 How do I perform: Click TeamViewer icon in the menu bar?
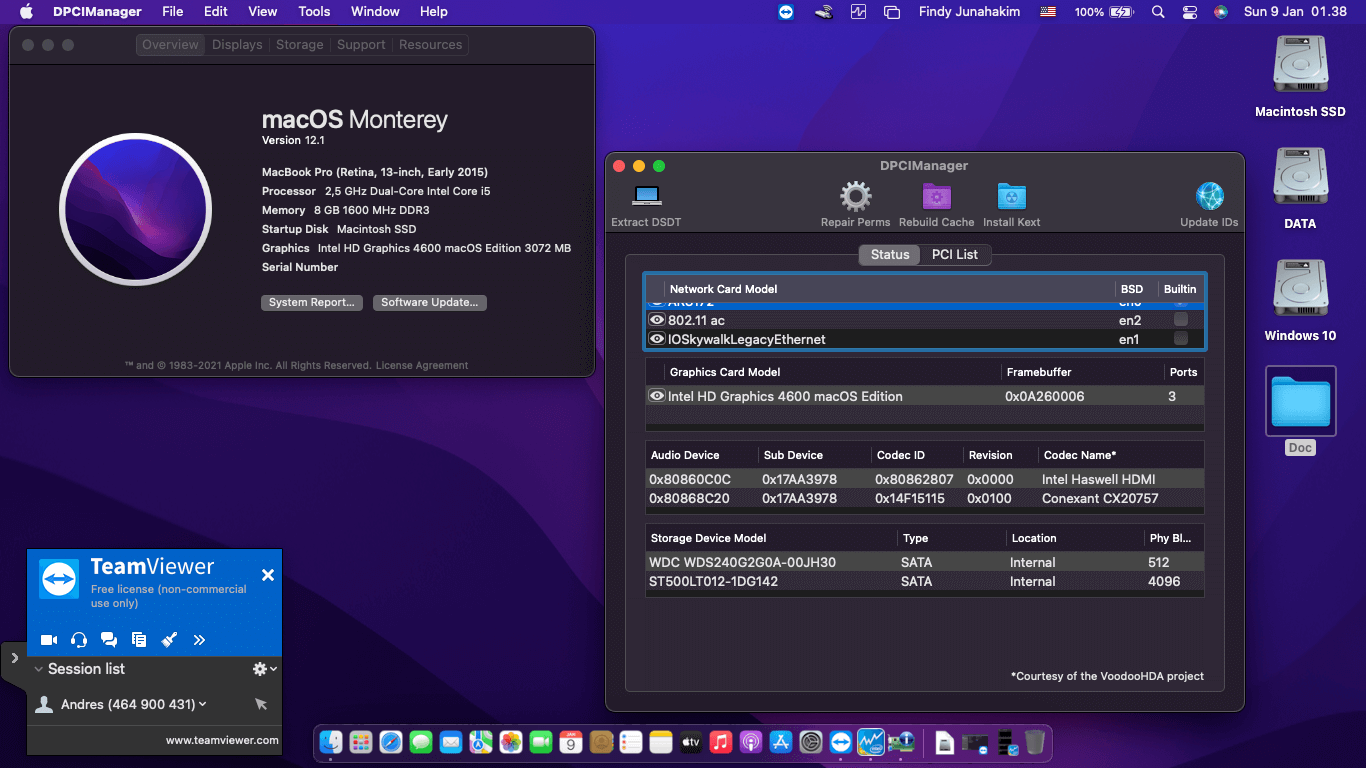tap(787, 12)
